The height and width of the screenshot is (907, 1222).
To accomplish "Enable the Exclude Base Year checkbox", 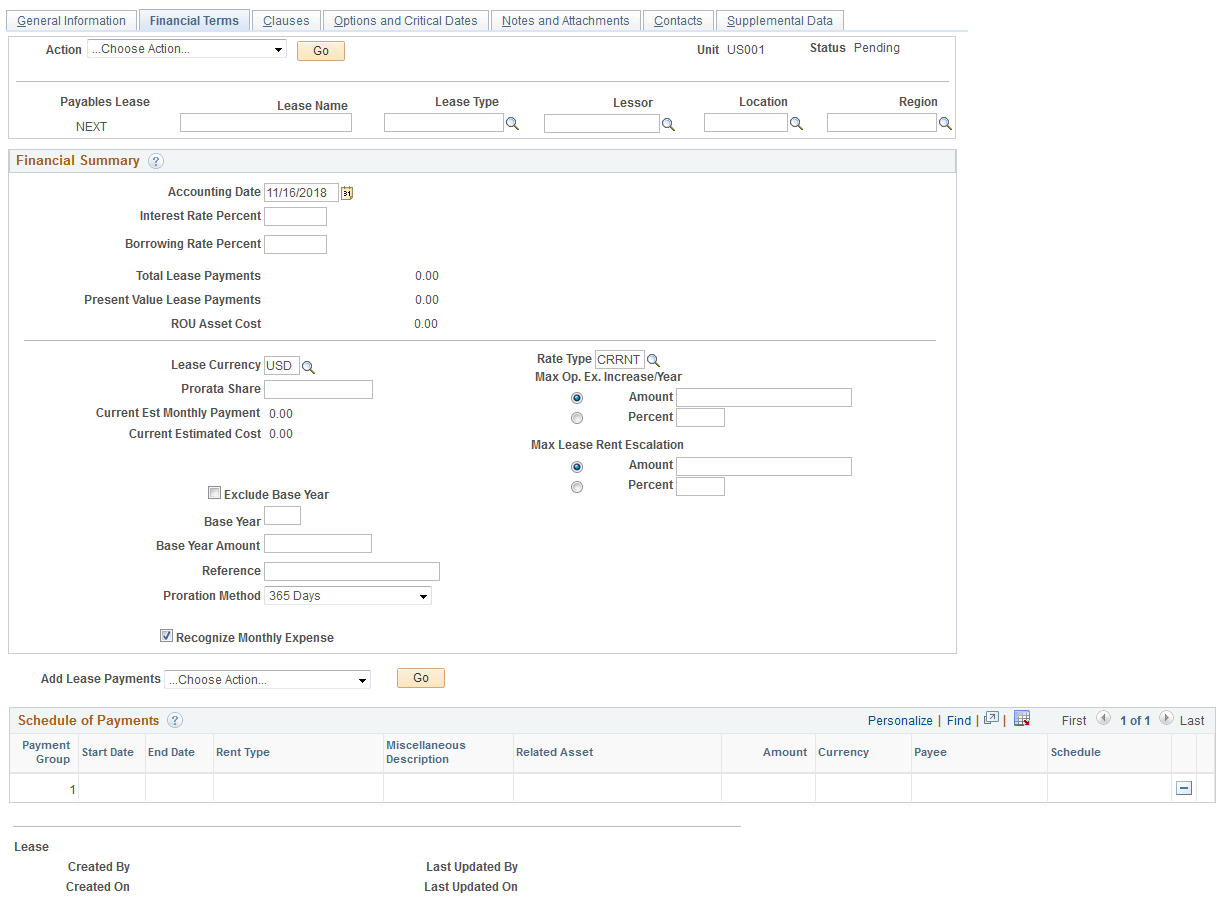I will click(x=214, y=493).
